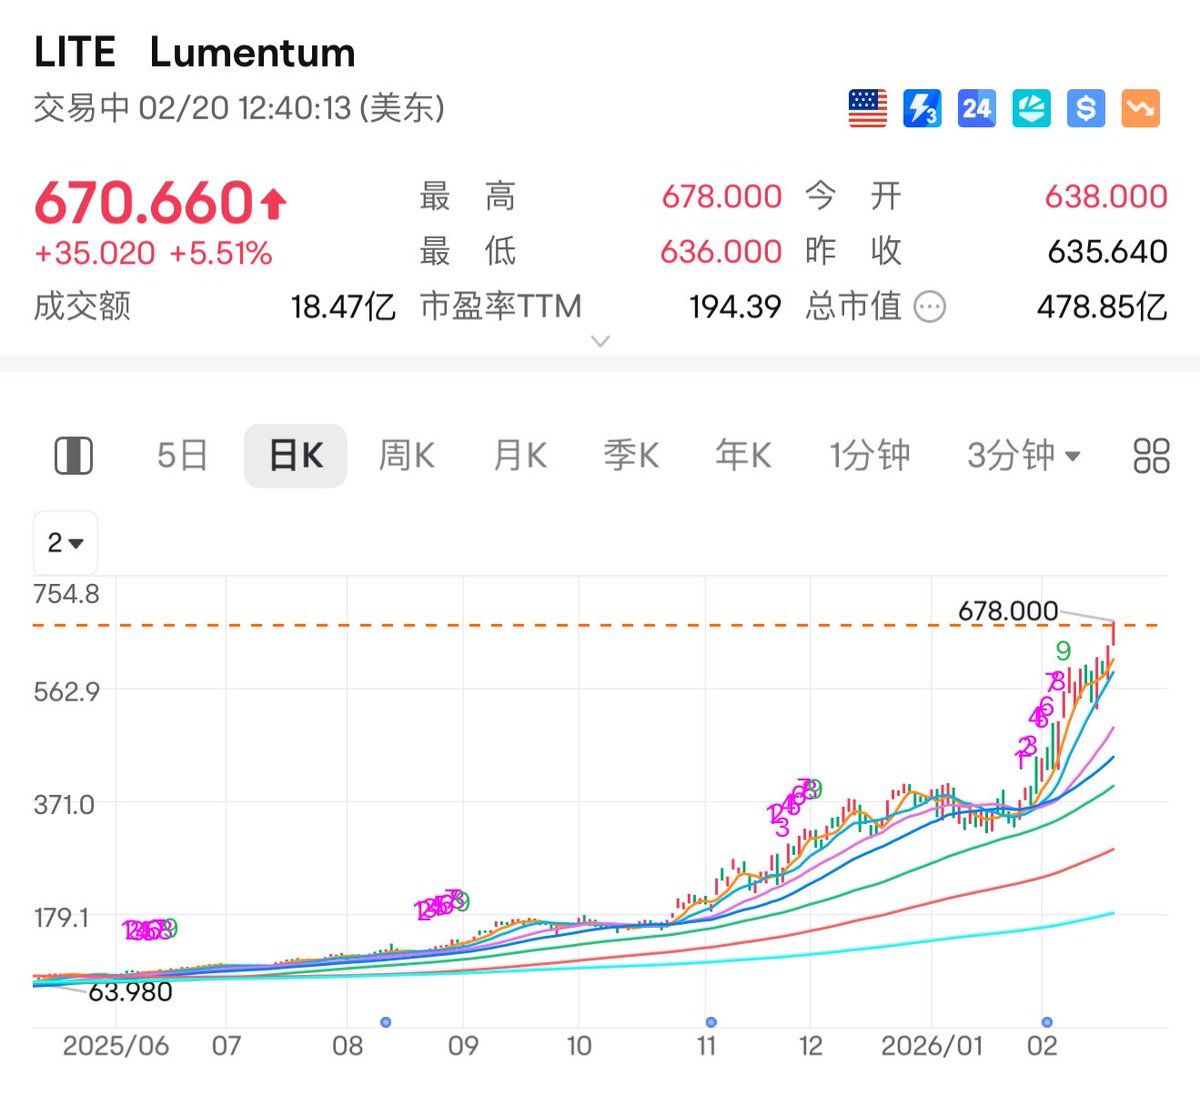Switch to the 1分钟 chart tab
1200x1096 pixels.
[869, 456]
